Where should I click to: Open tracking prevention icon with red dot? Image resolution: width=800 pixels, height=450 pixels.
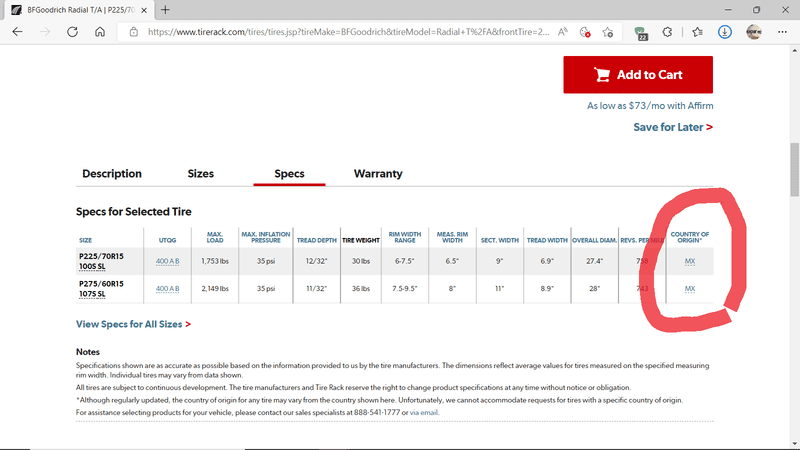coord(585,32)
